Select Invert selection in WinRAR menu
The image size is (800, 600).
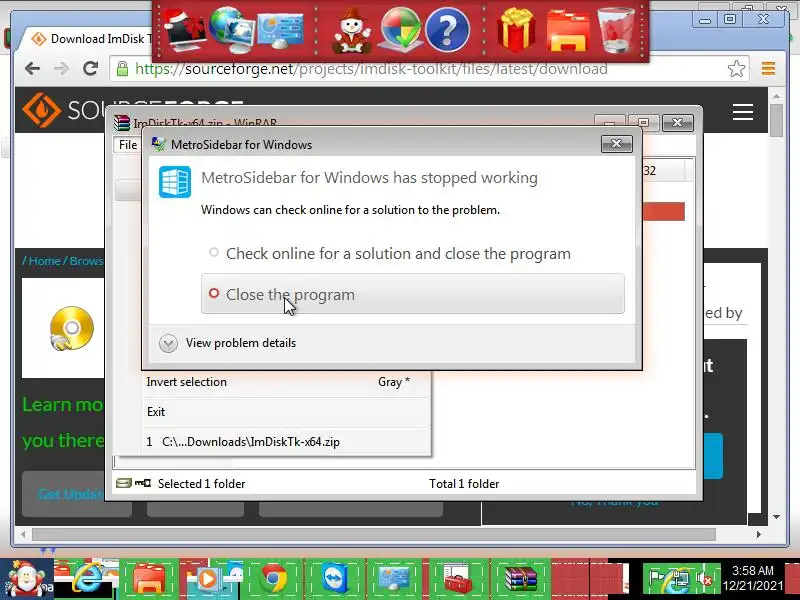pyautogui.click(x=286, y=382)
